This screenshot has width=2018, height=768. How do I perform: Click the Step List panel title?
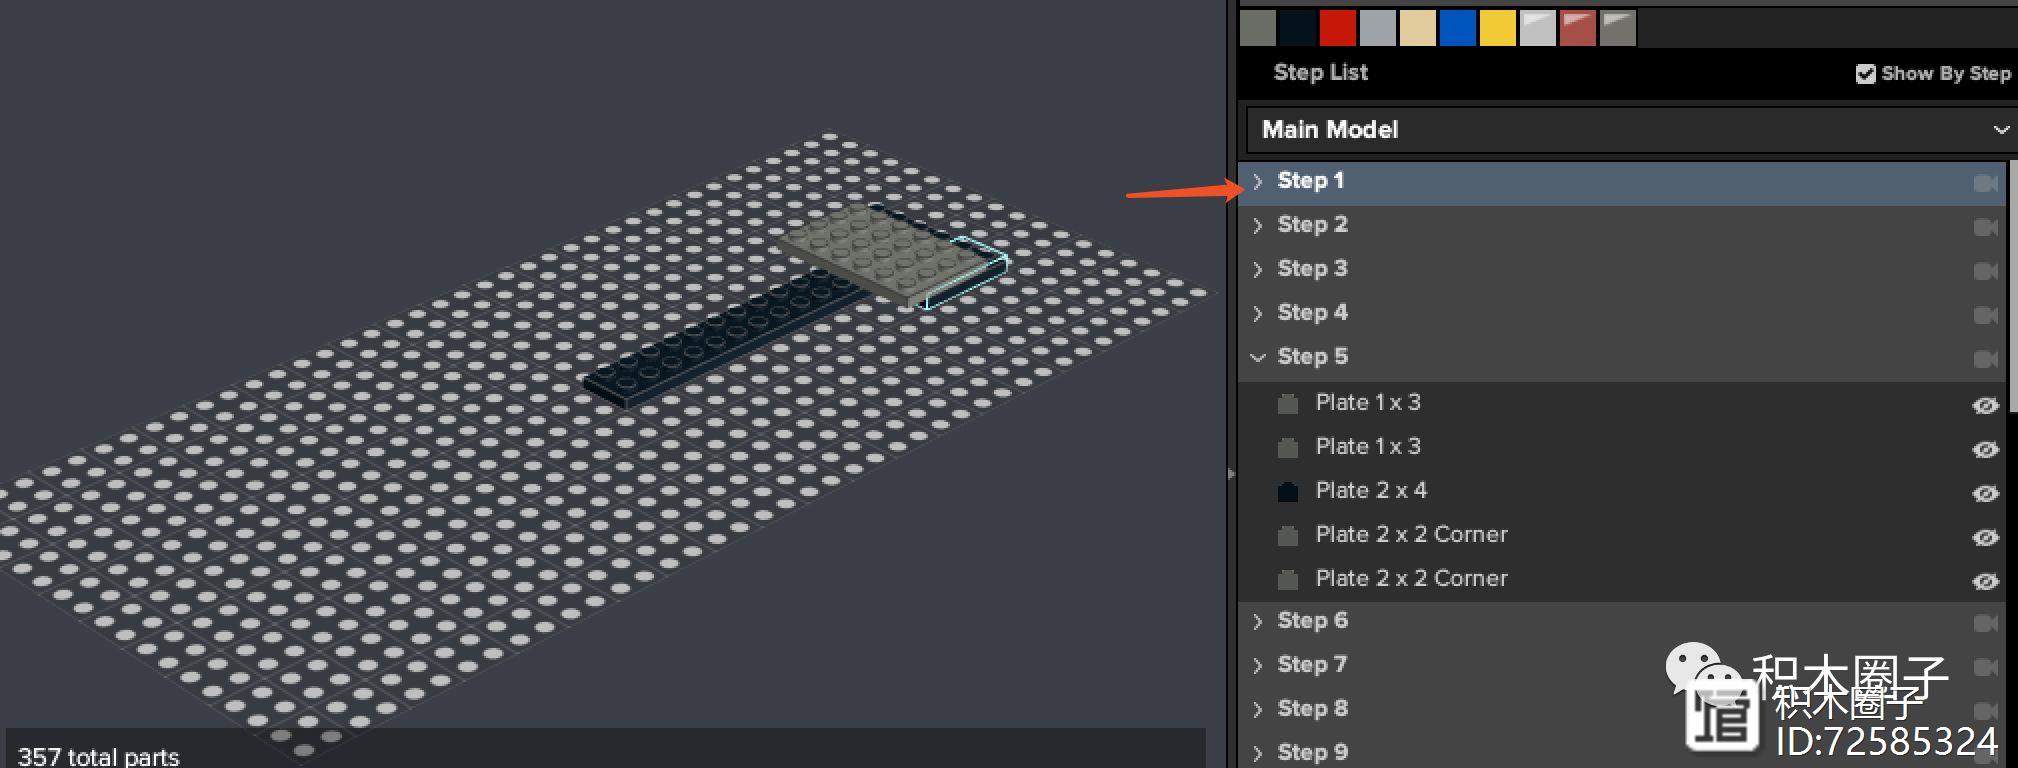pos(1320,72)
